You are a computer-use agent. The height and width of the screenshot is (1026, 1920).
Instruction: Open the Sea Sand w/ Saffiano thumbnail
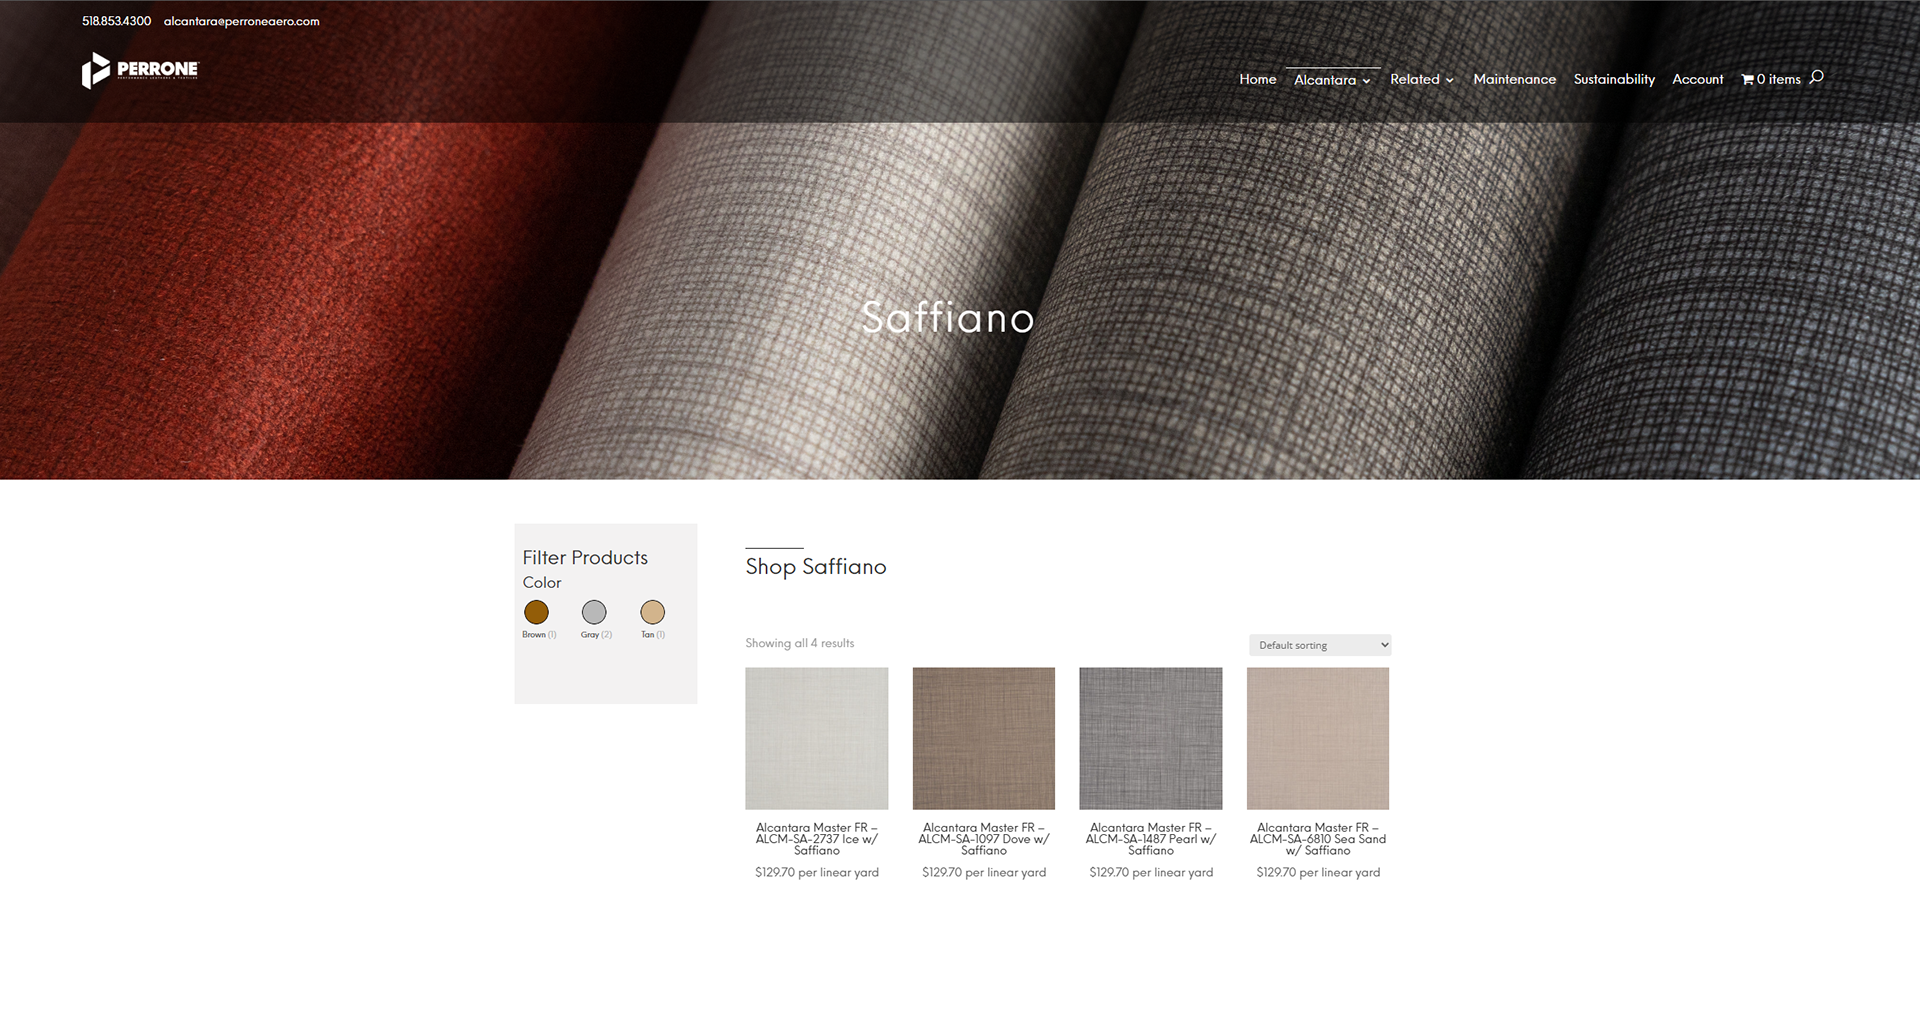click(x=1318, y=738)
